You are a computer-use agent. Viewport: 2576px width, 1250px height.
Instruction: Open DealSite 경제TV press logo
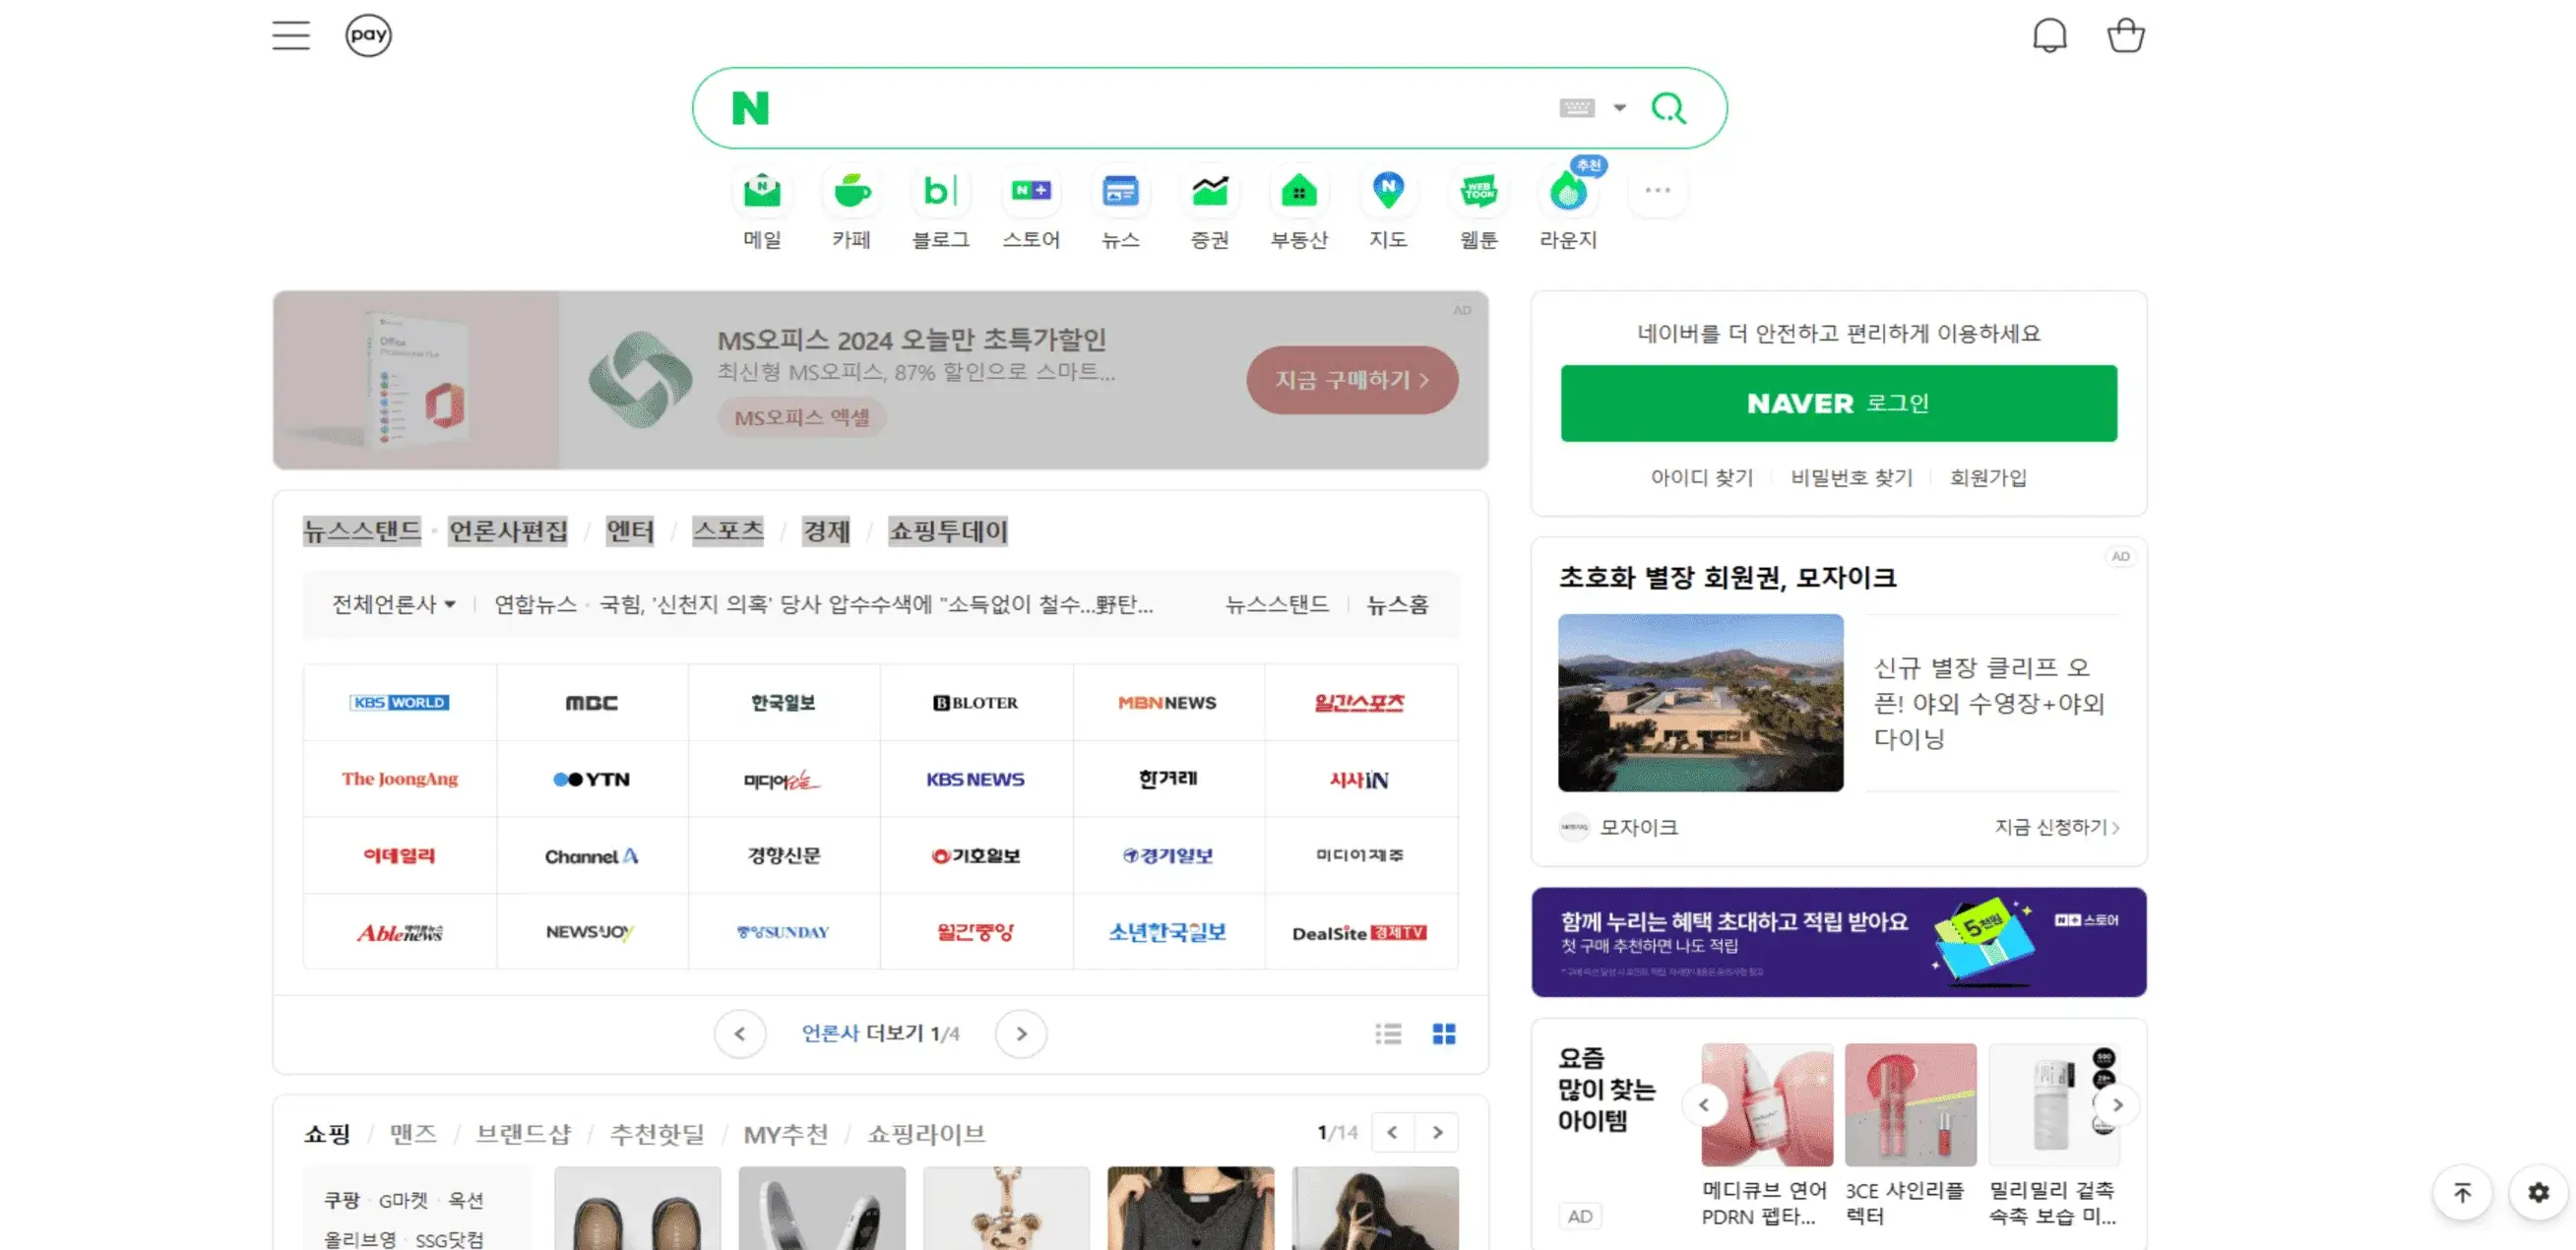pyautogui.click(x=1360, y=932)
